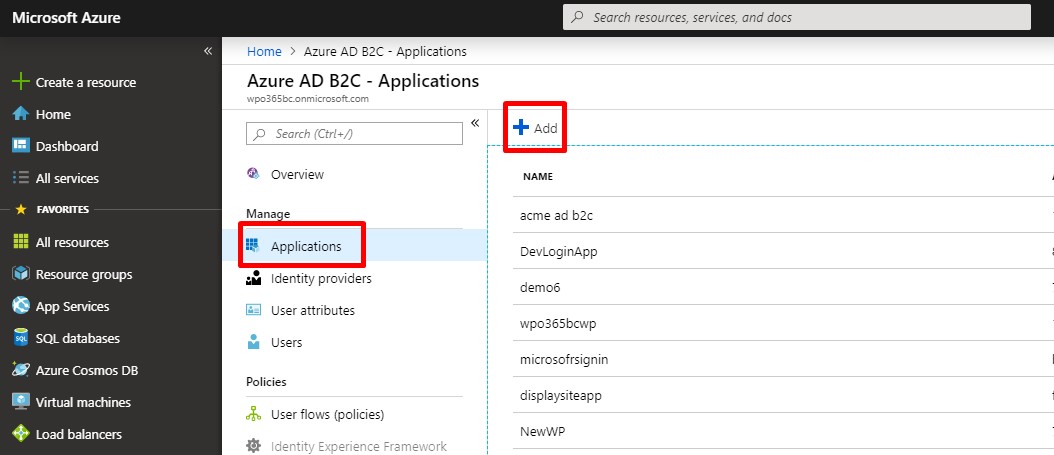Viewport: 1054px width, 455px height.
Task: Click the Favorites star icon
Action: [x=21, y=210]
